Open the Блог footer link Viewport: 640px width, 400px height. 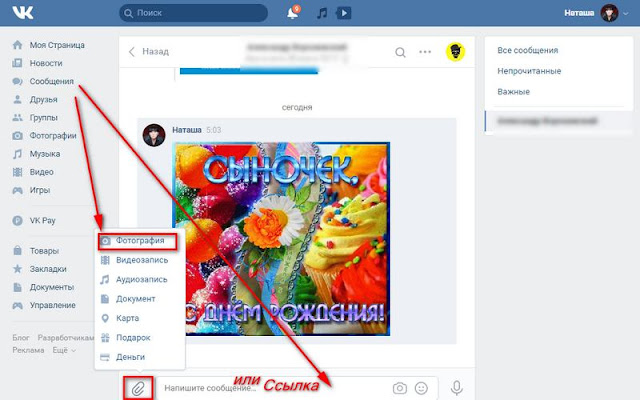[x=21, y=338]
